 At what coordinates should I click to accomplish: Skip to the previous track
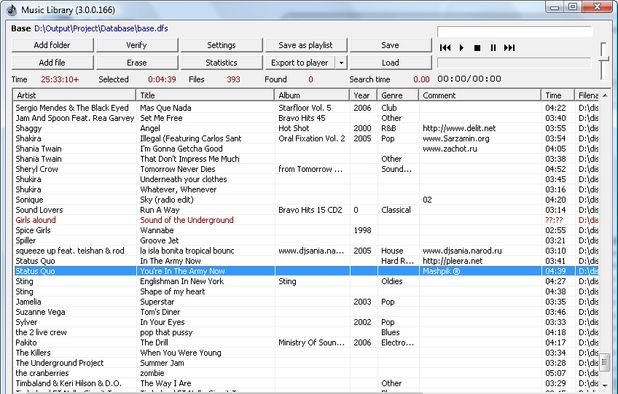pos(445,48)
